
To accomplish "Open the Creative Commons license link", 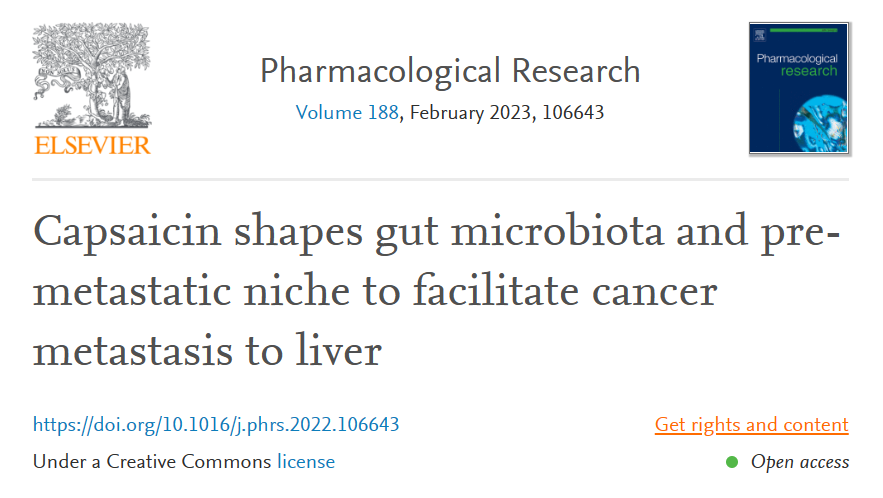I will pyautogui.click(x=306, y=461).
